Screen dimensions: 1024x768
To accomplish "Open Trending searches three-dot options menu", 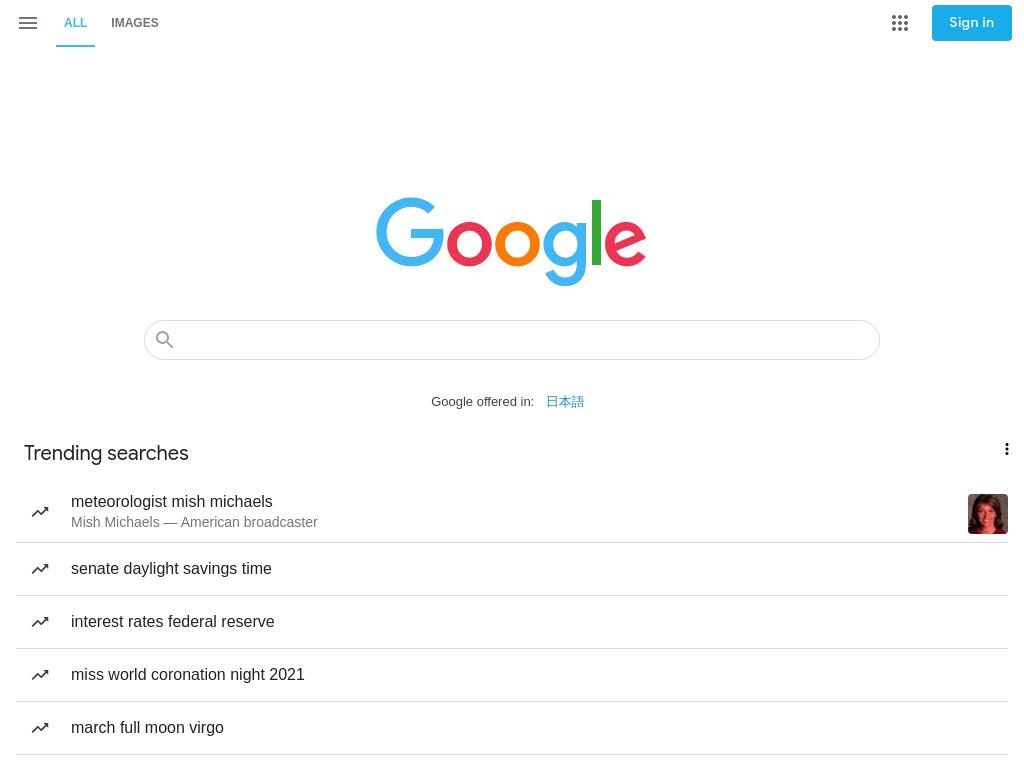I will pyautogui.click(x=1006, y=449).
